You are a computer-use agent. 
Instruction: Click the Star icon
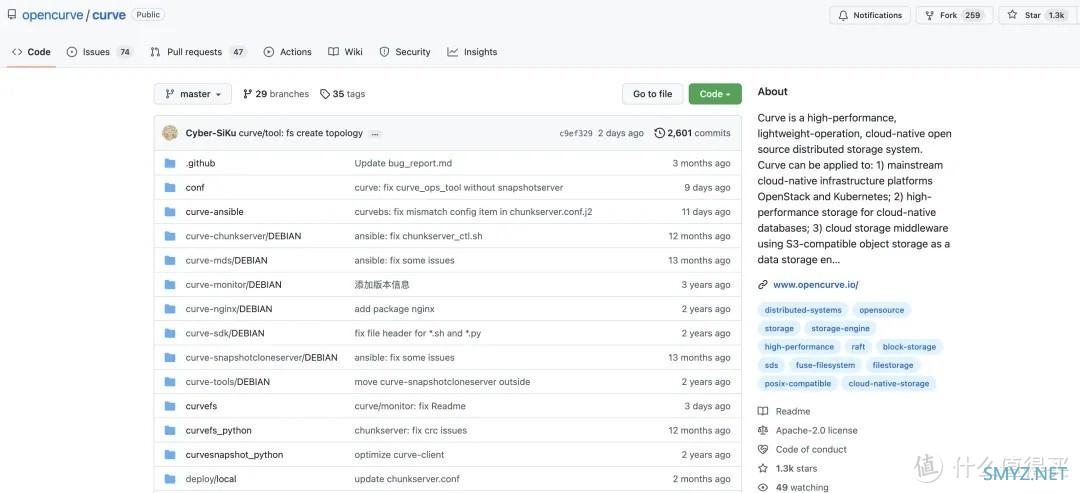click(x=1012, y=15)
